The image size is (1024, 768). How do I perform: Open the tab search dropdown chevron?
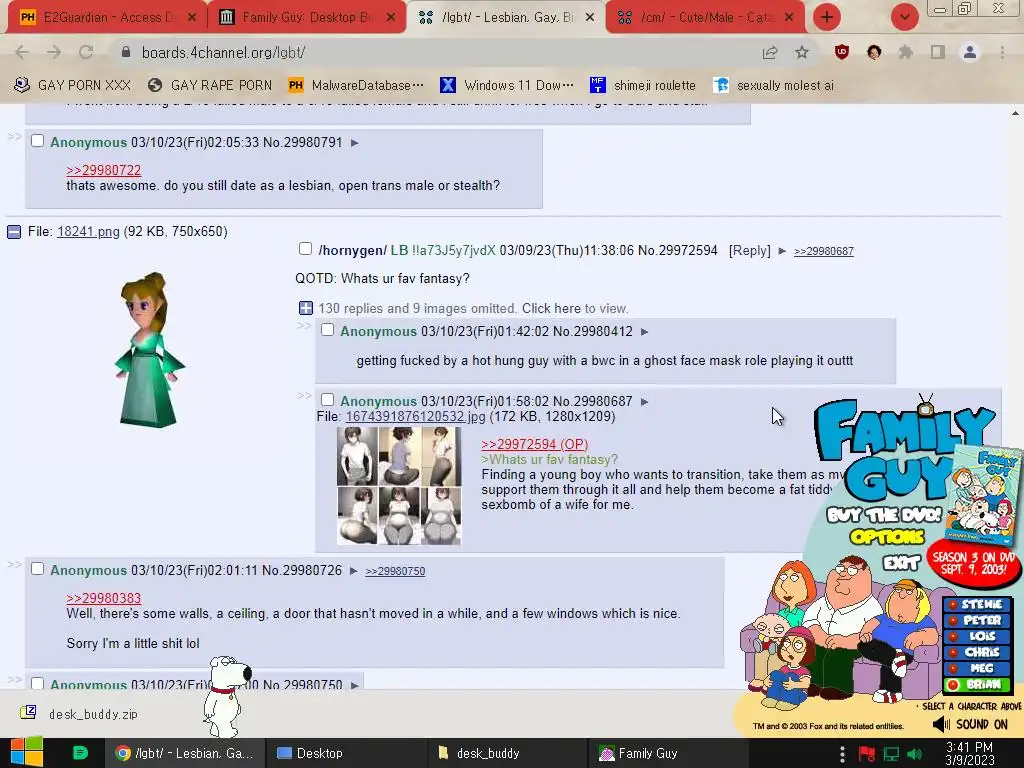click(x=904, y=17)
